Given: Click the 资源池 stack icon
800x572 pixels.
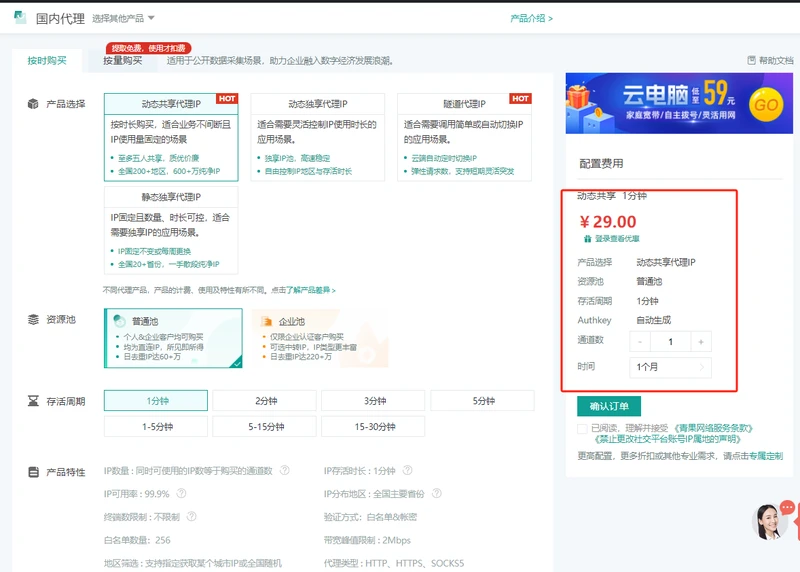Looking at the screenshot, I should click(33, 319).
